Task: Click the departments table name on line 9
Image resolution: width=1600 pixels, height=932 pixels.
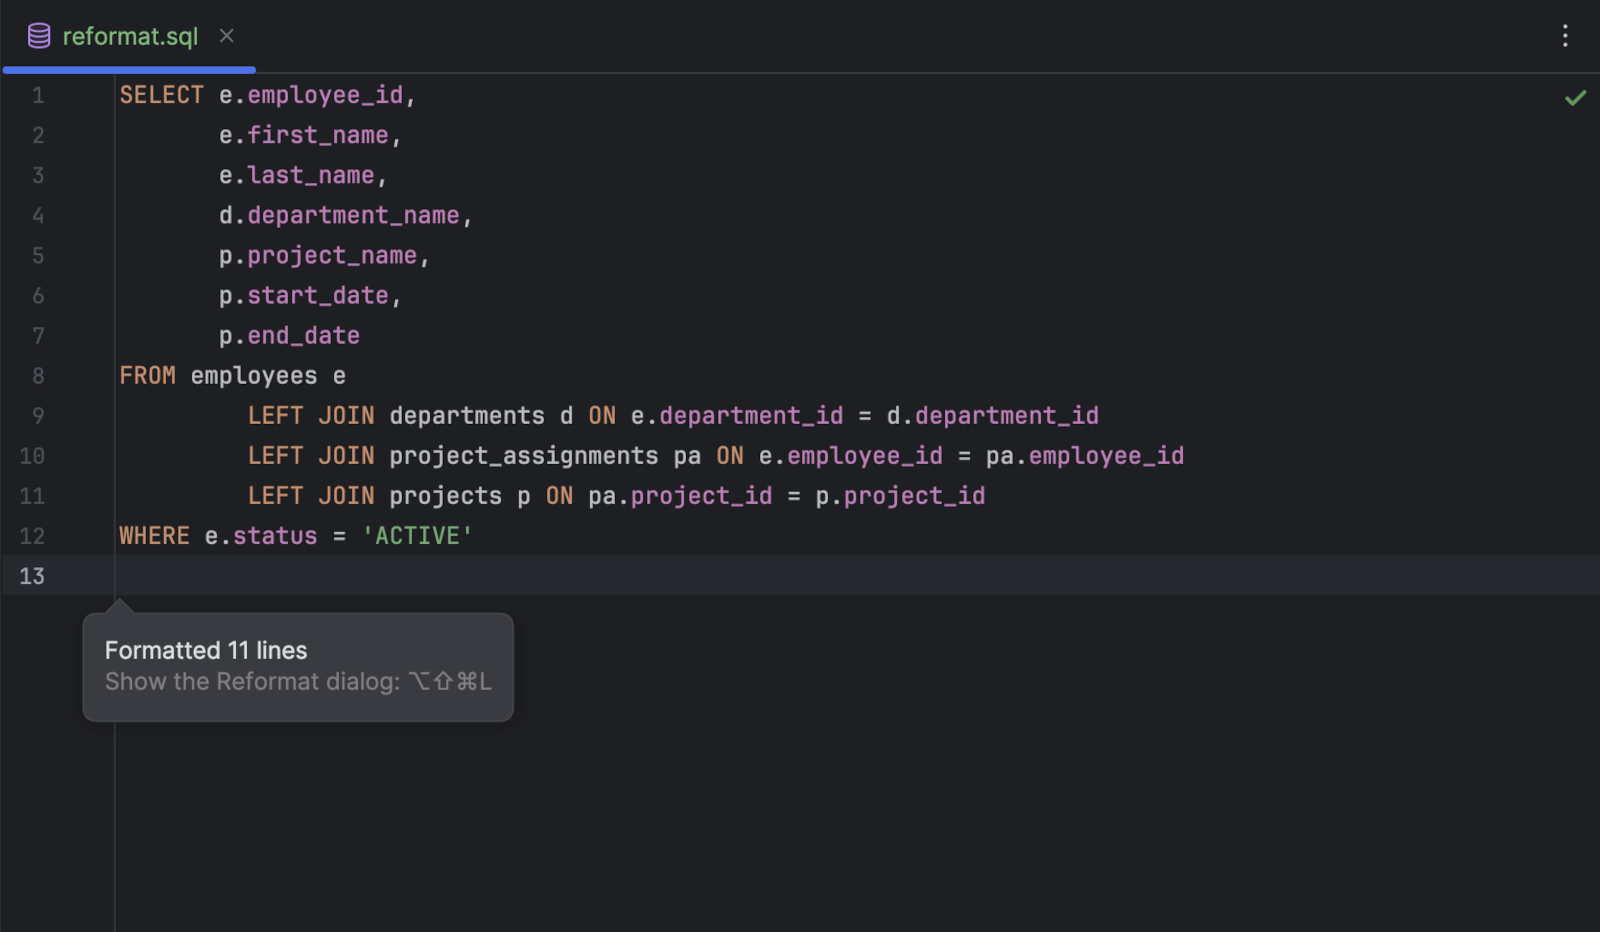Action: click(x=467, y=416)
